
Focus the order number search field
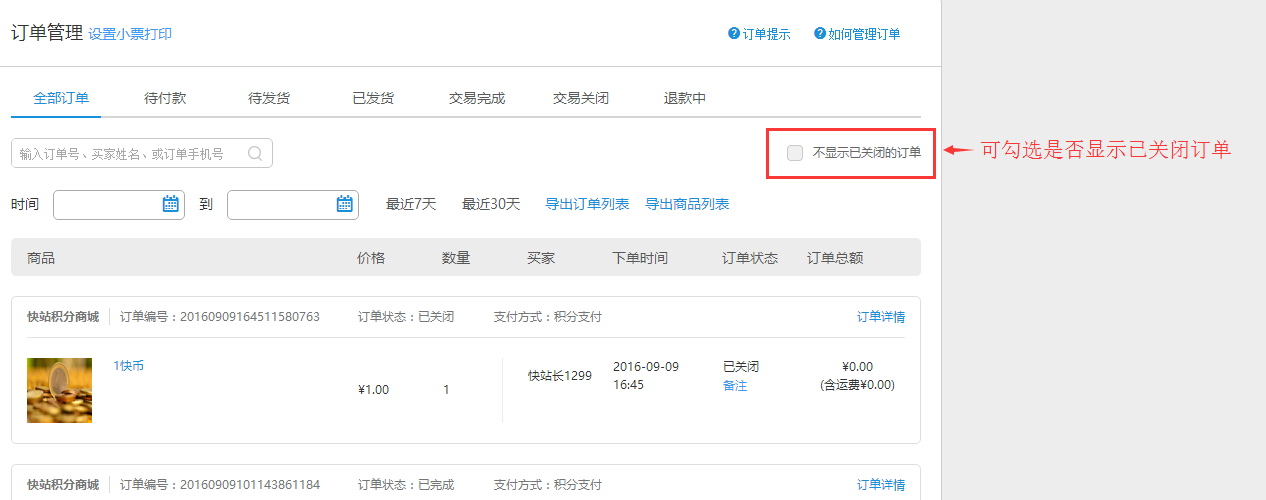coord(130,153)
